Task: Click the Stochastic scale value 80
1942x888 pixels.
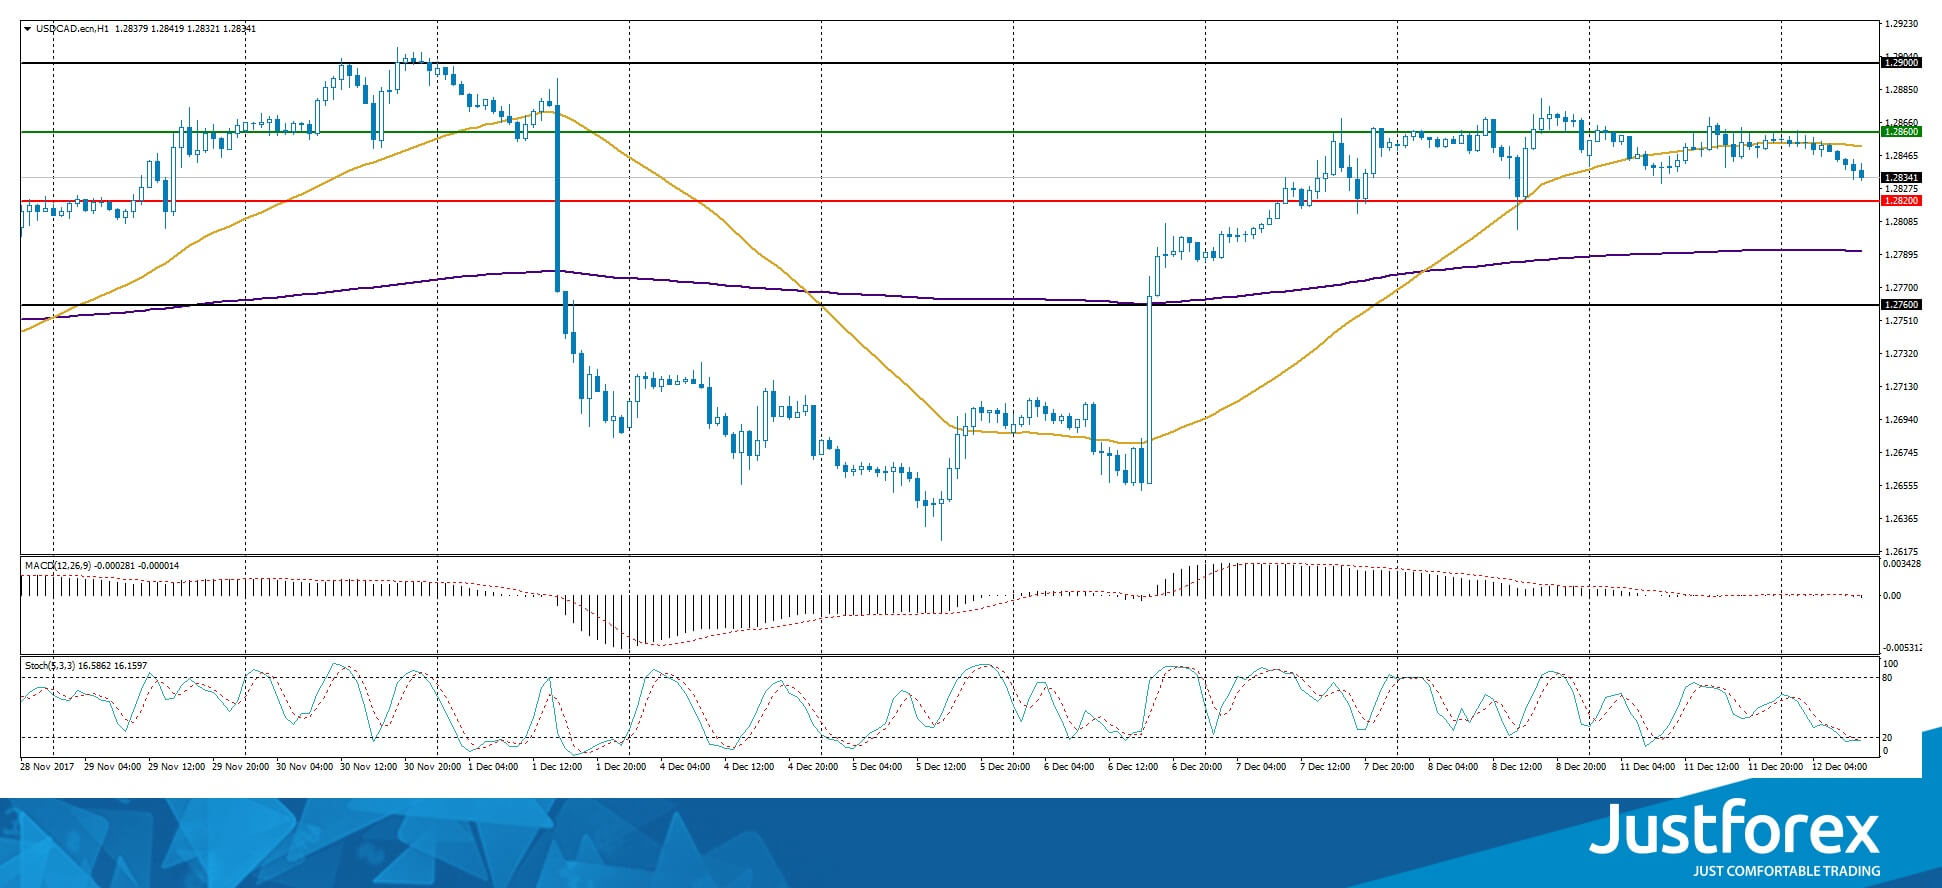Action: [1888, 678]
